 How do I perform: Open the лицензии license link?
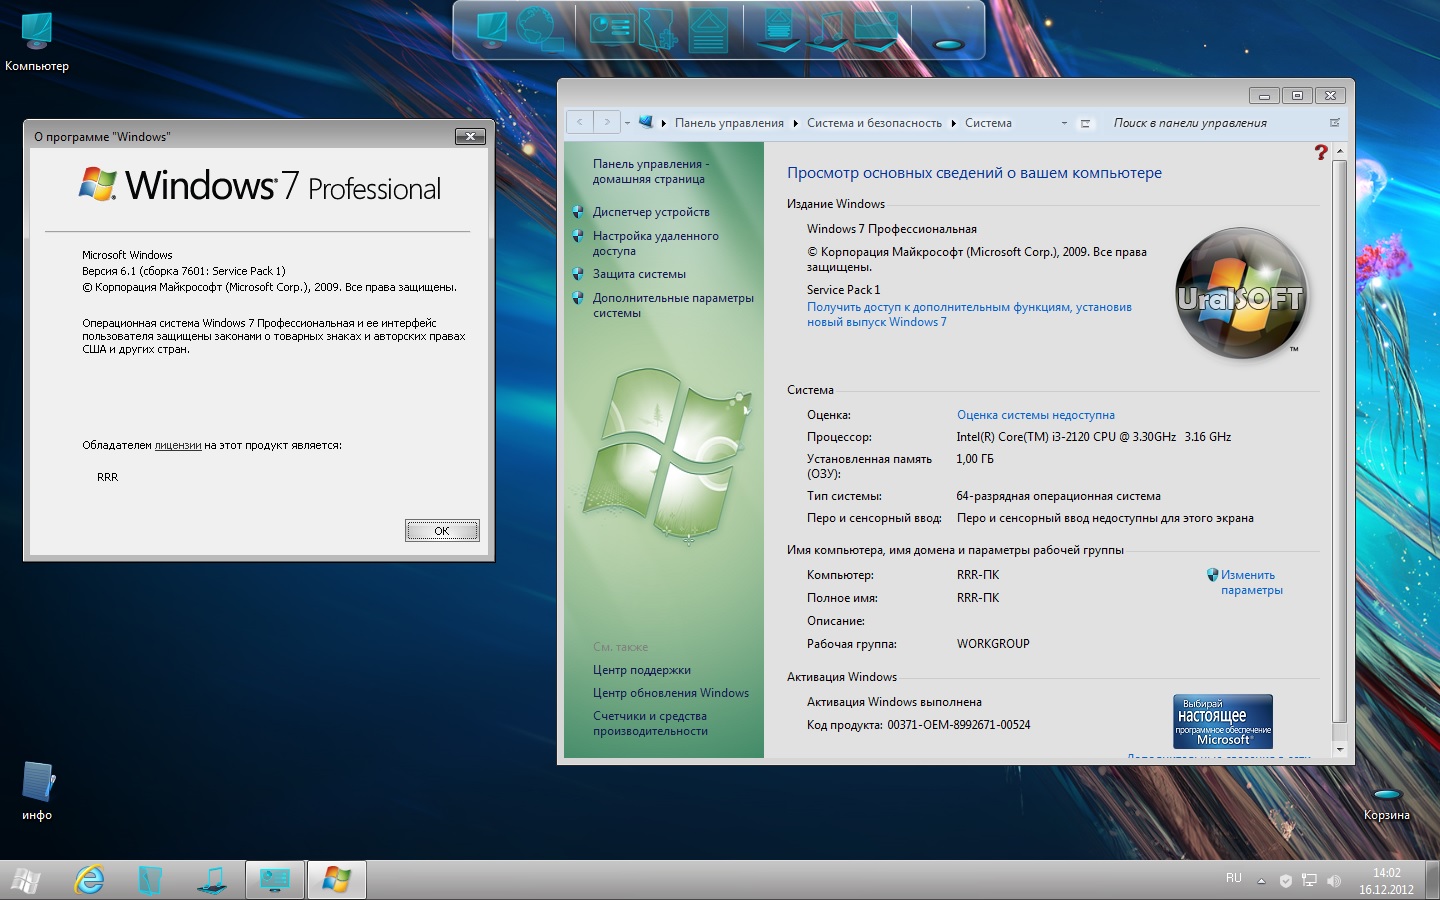(x=178, y=445)
